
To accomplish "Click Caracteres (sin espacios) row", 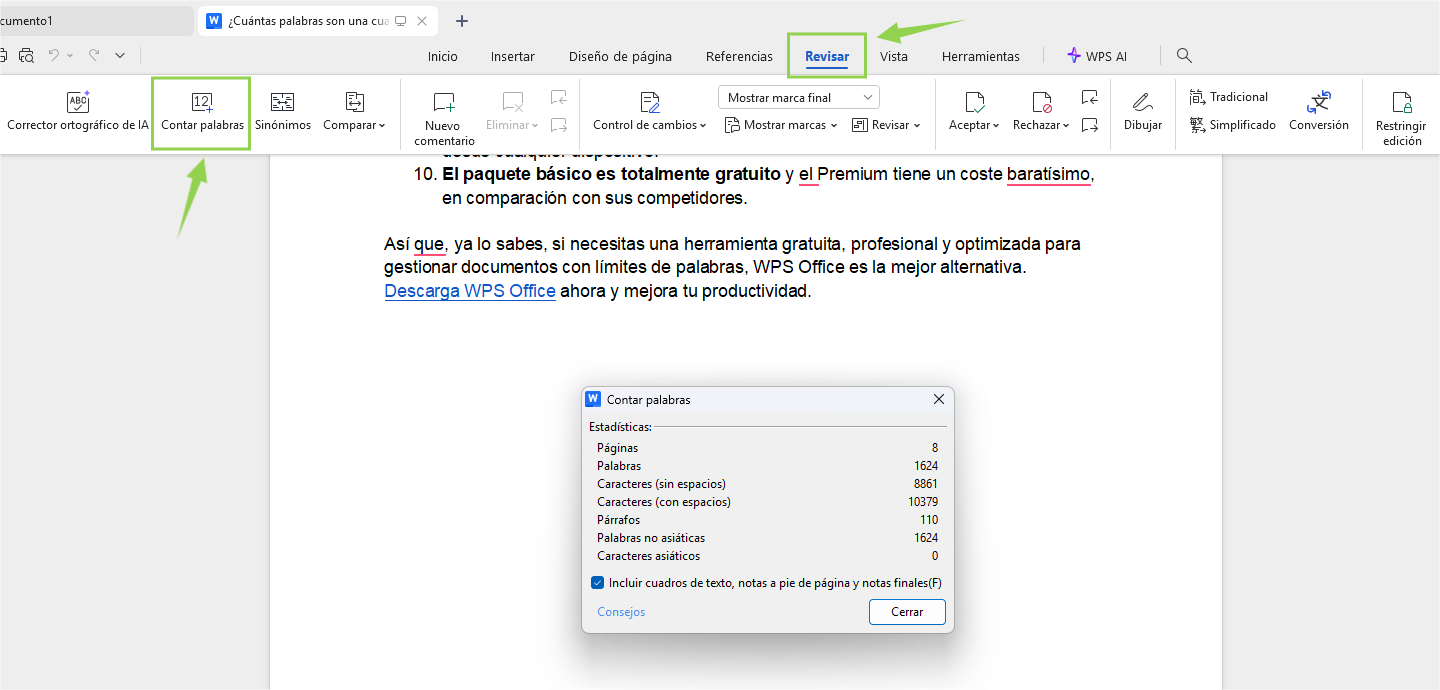I will click(767, 484).
